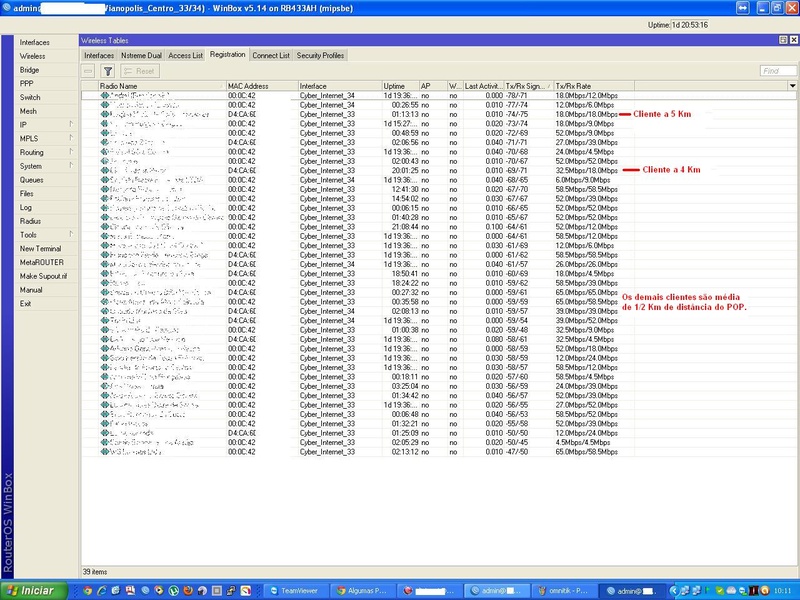Screen dimensions: 800x600
Task: Launch Internet Explorer from quick launch bar
Action: click(x=102, y=591)
